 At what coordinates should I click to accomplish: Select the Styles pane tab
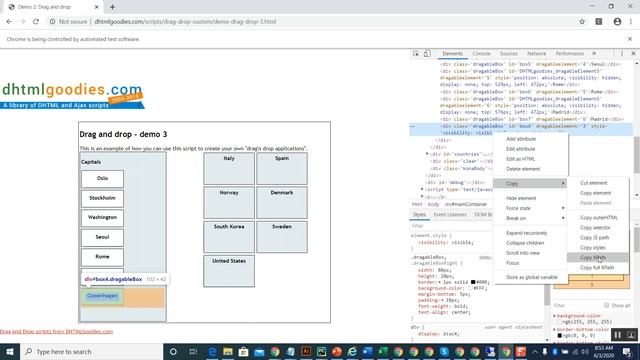click(419, 215)
